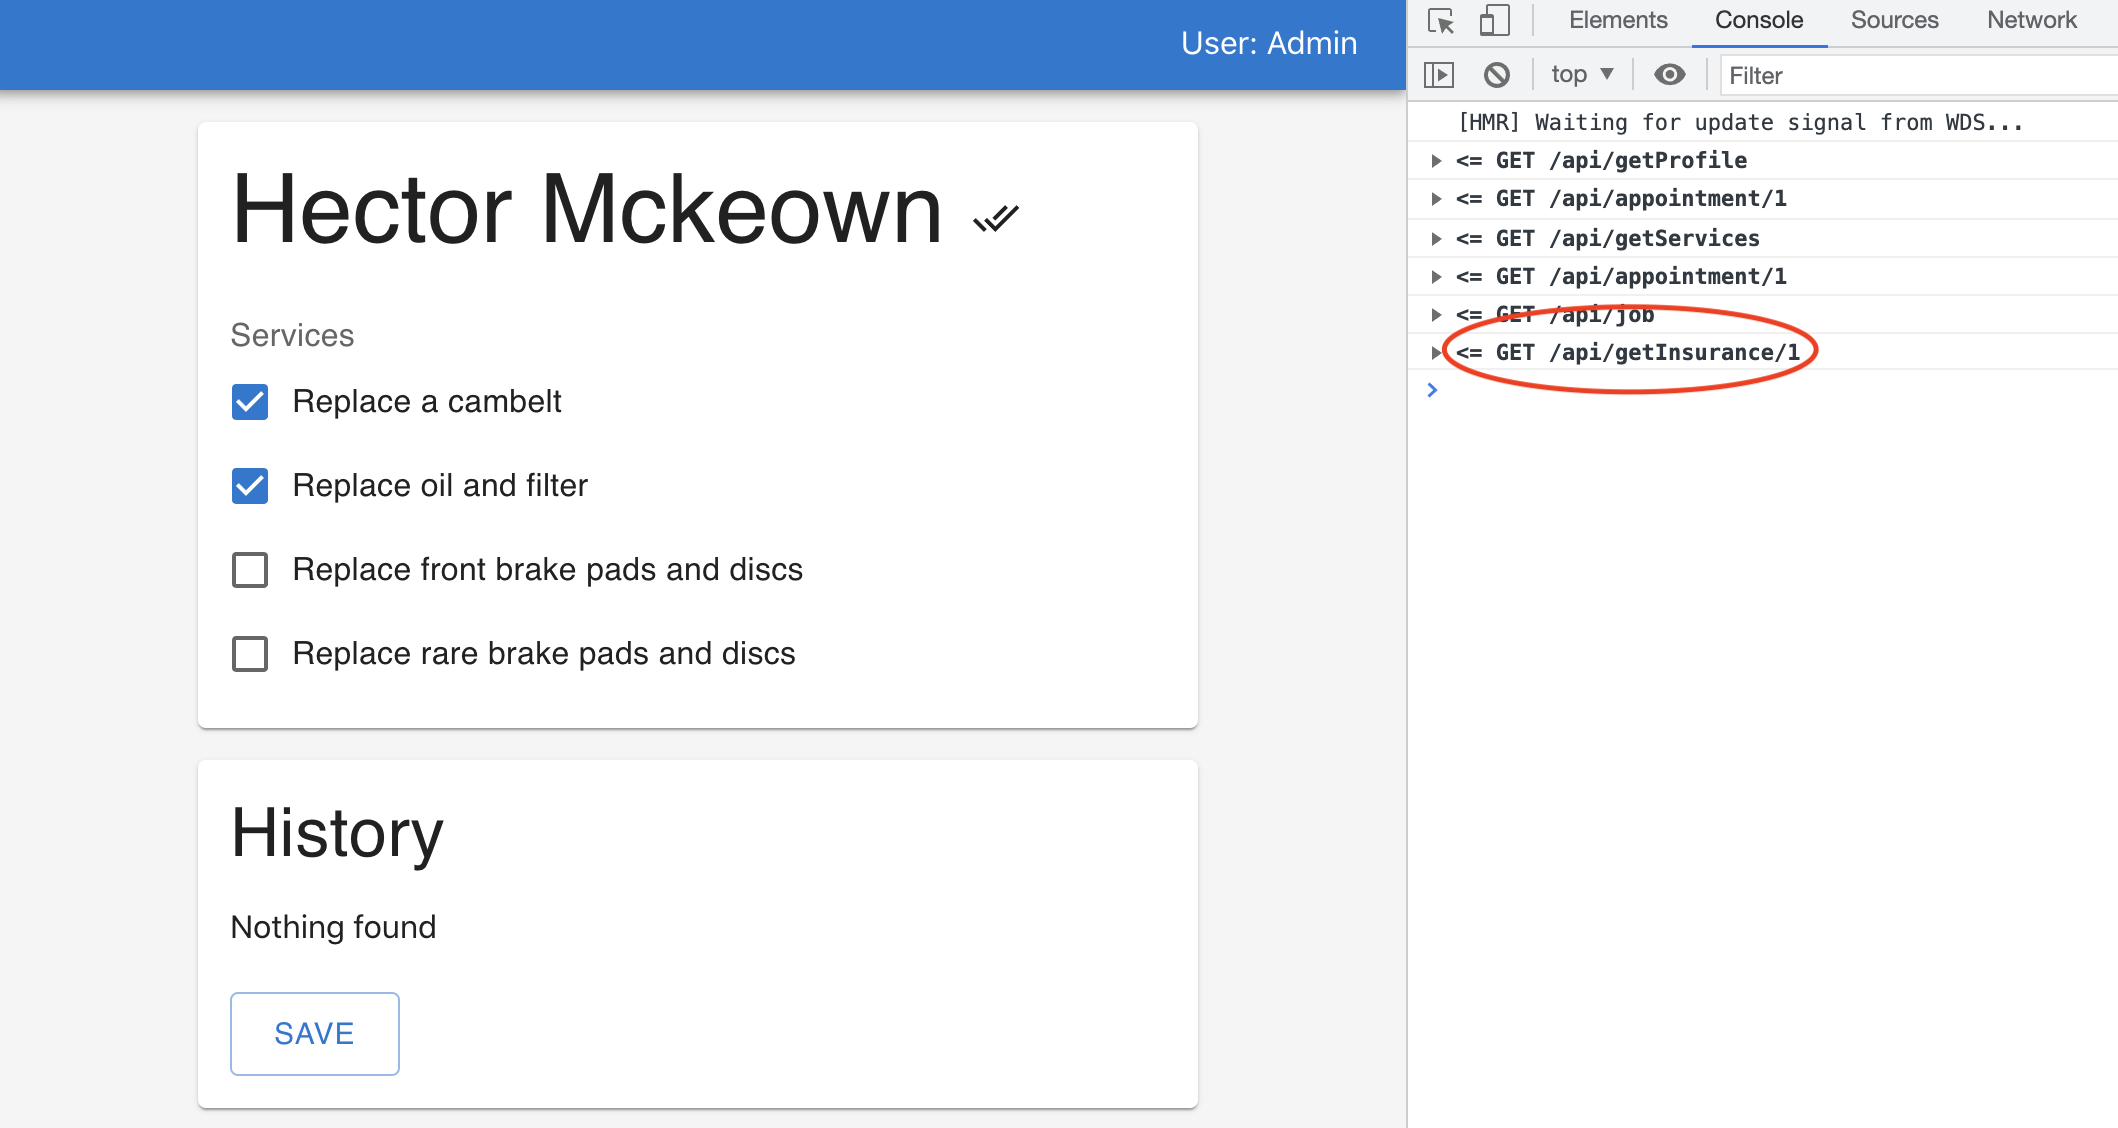This screenshot has height=1128, width=2118.
Task: Switch to the Elements tab
Action: point(1617,21)
